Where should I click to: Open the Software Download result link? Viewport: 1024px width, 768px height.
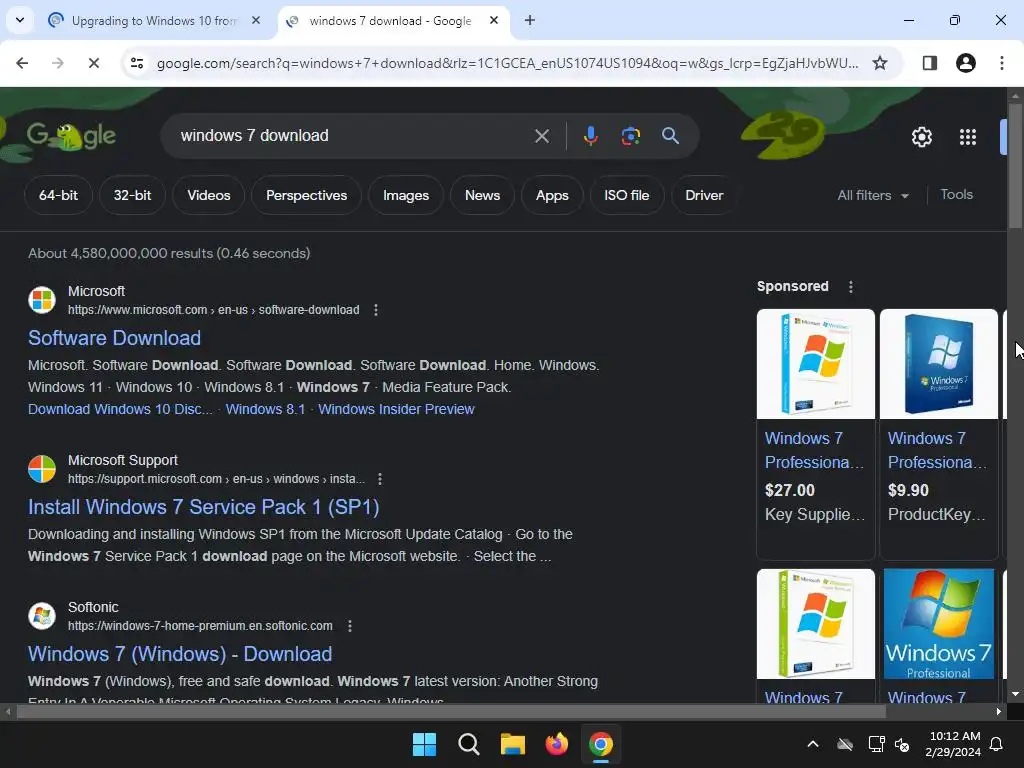tap(114, 338)
